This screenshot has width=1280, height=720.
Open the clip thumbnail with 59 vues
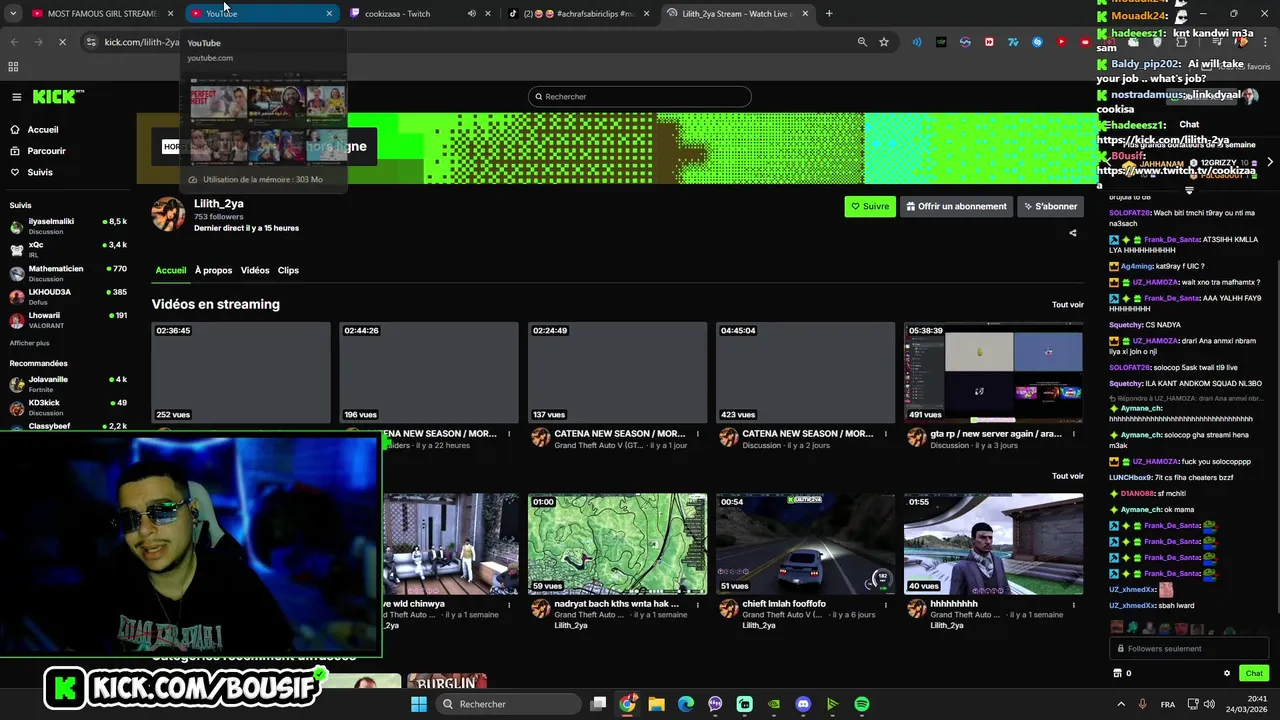coord(617,544)
